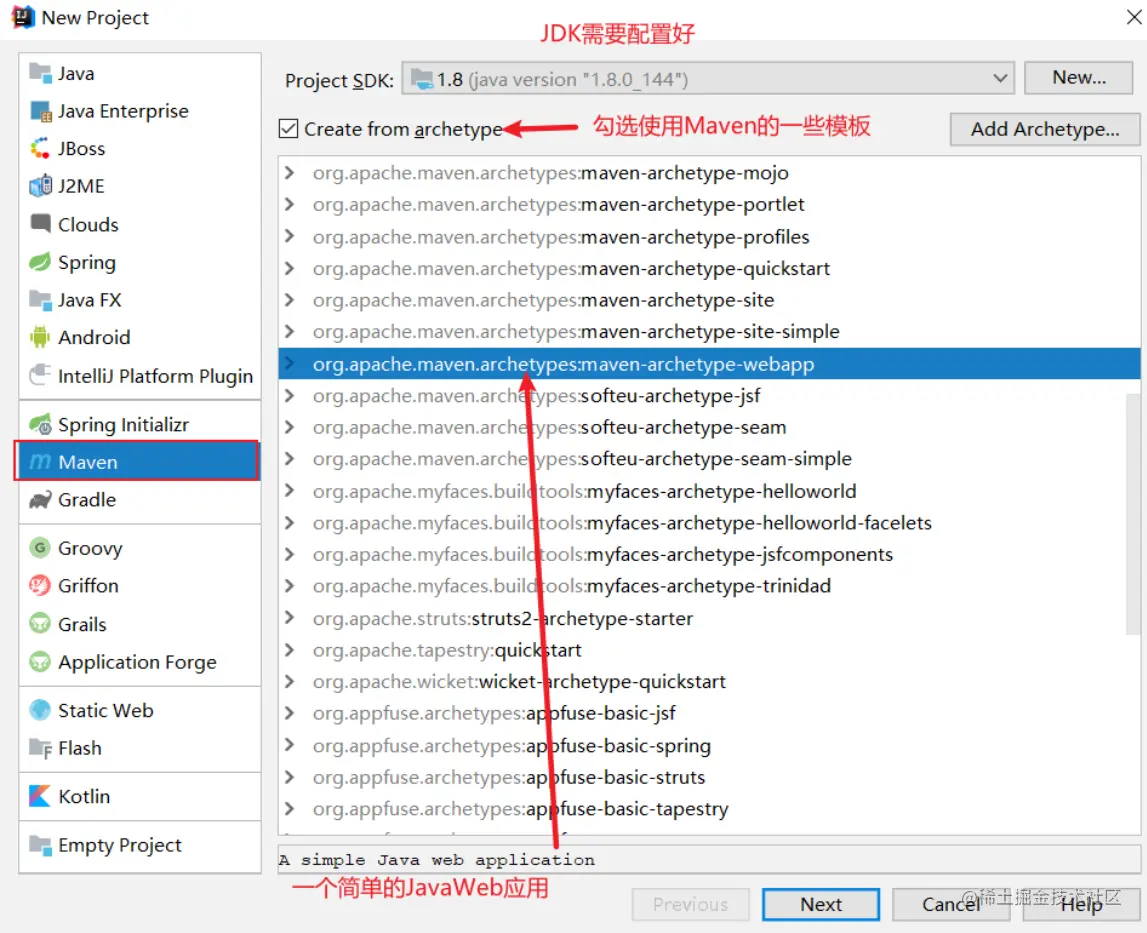Click the J2ME phone icon
The width and height of the screenshot is (1147, 933).
coord(40,186)
